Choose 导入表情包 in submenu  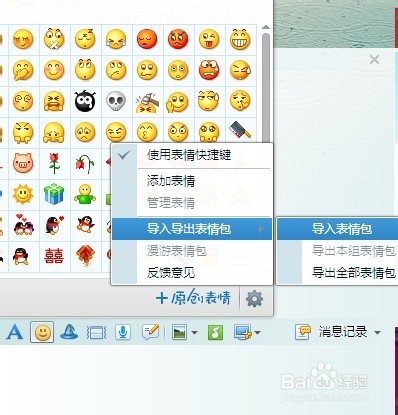(338, 229)
